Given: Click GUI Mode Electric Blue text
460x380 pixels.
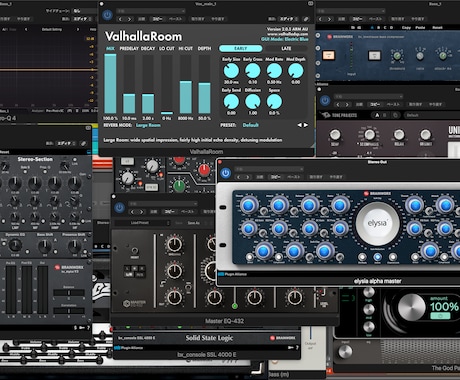Looking at the screenshot, I should (x=285, y=39).
